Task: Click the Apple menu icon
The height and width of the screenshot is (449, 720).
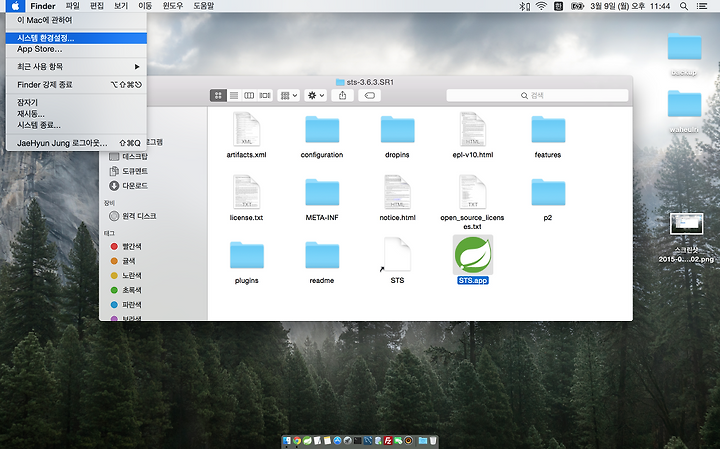Action: (x=15, y=6)
